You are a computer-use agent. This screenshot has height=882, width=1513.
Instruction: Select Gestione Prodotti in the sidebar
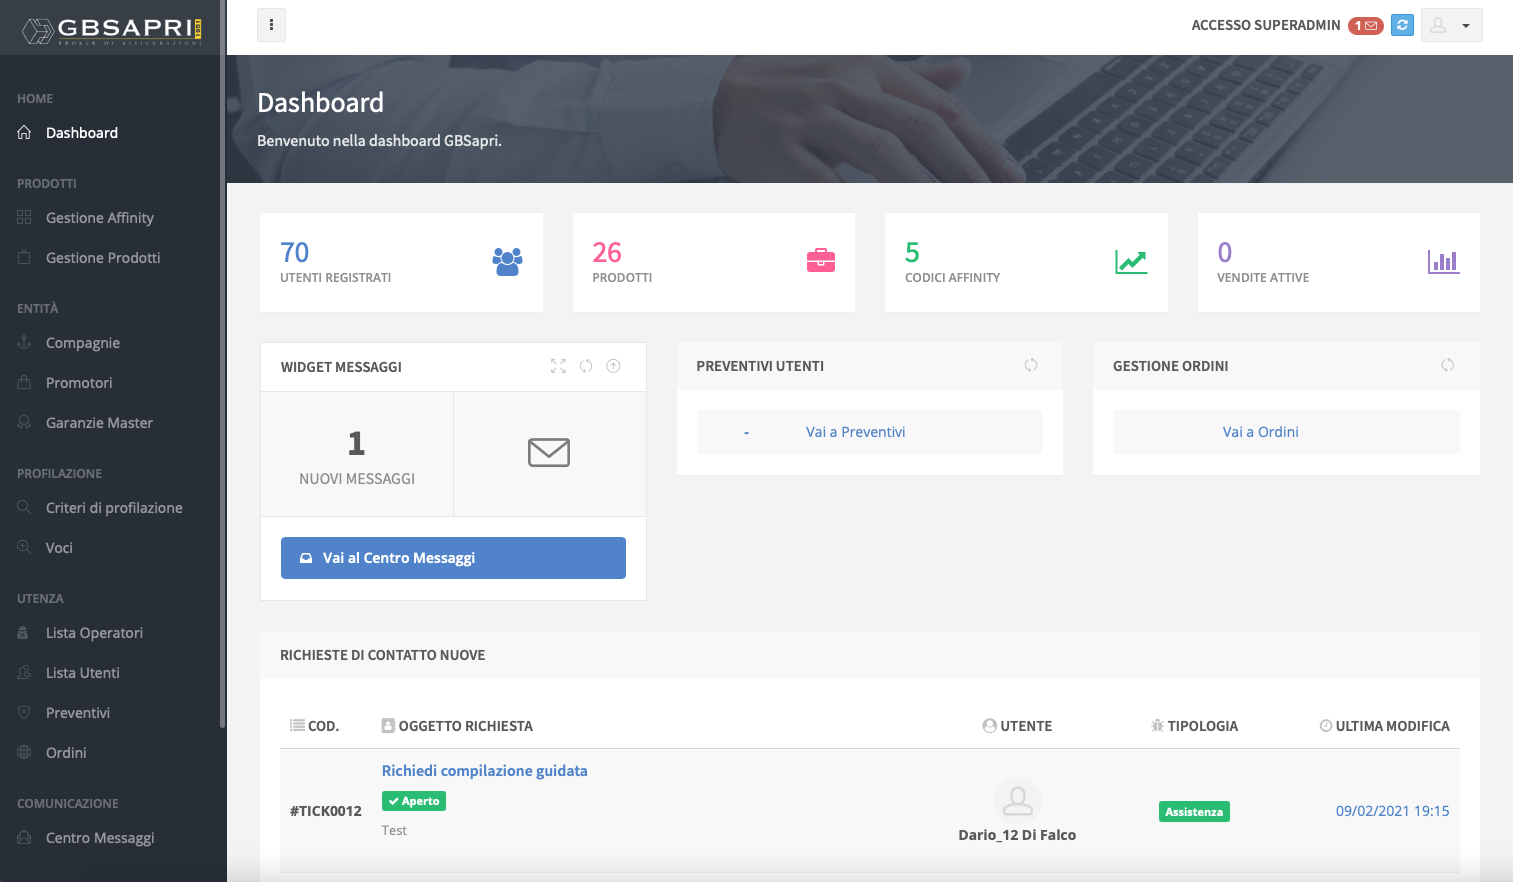point(102,257)
